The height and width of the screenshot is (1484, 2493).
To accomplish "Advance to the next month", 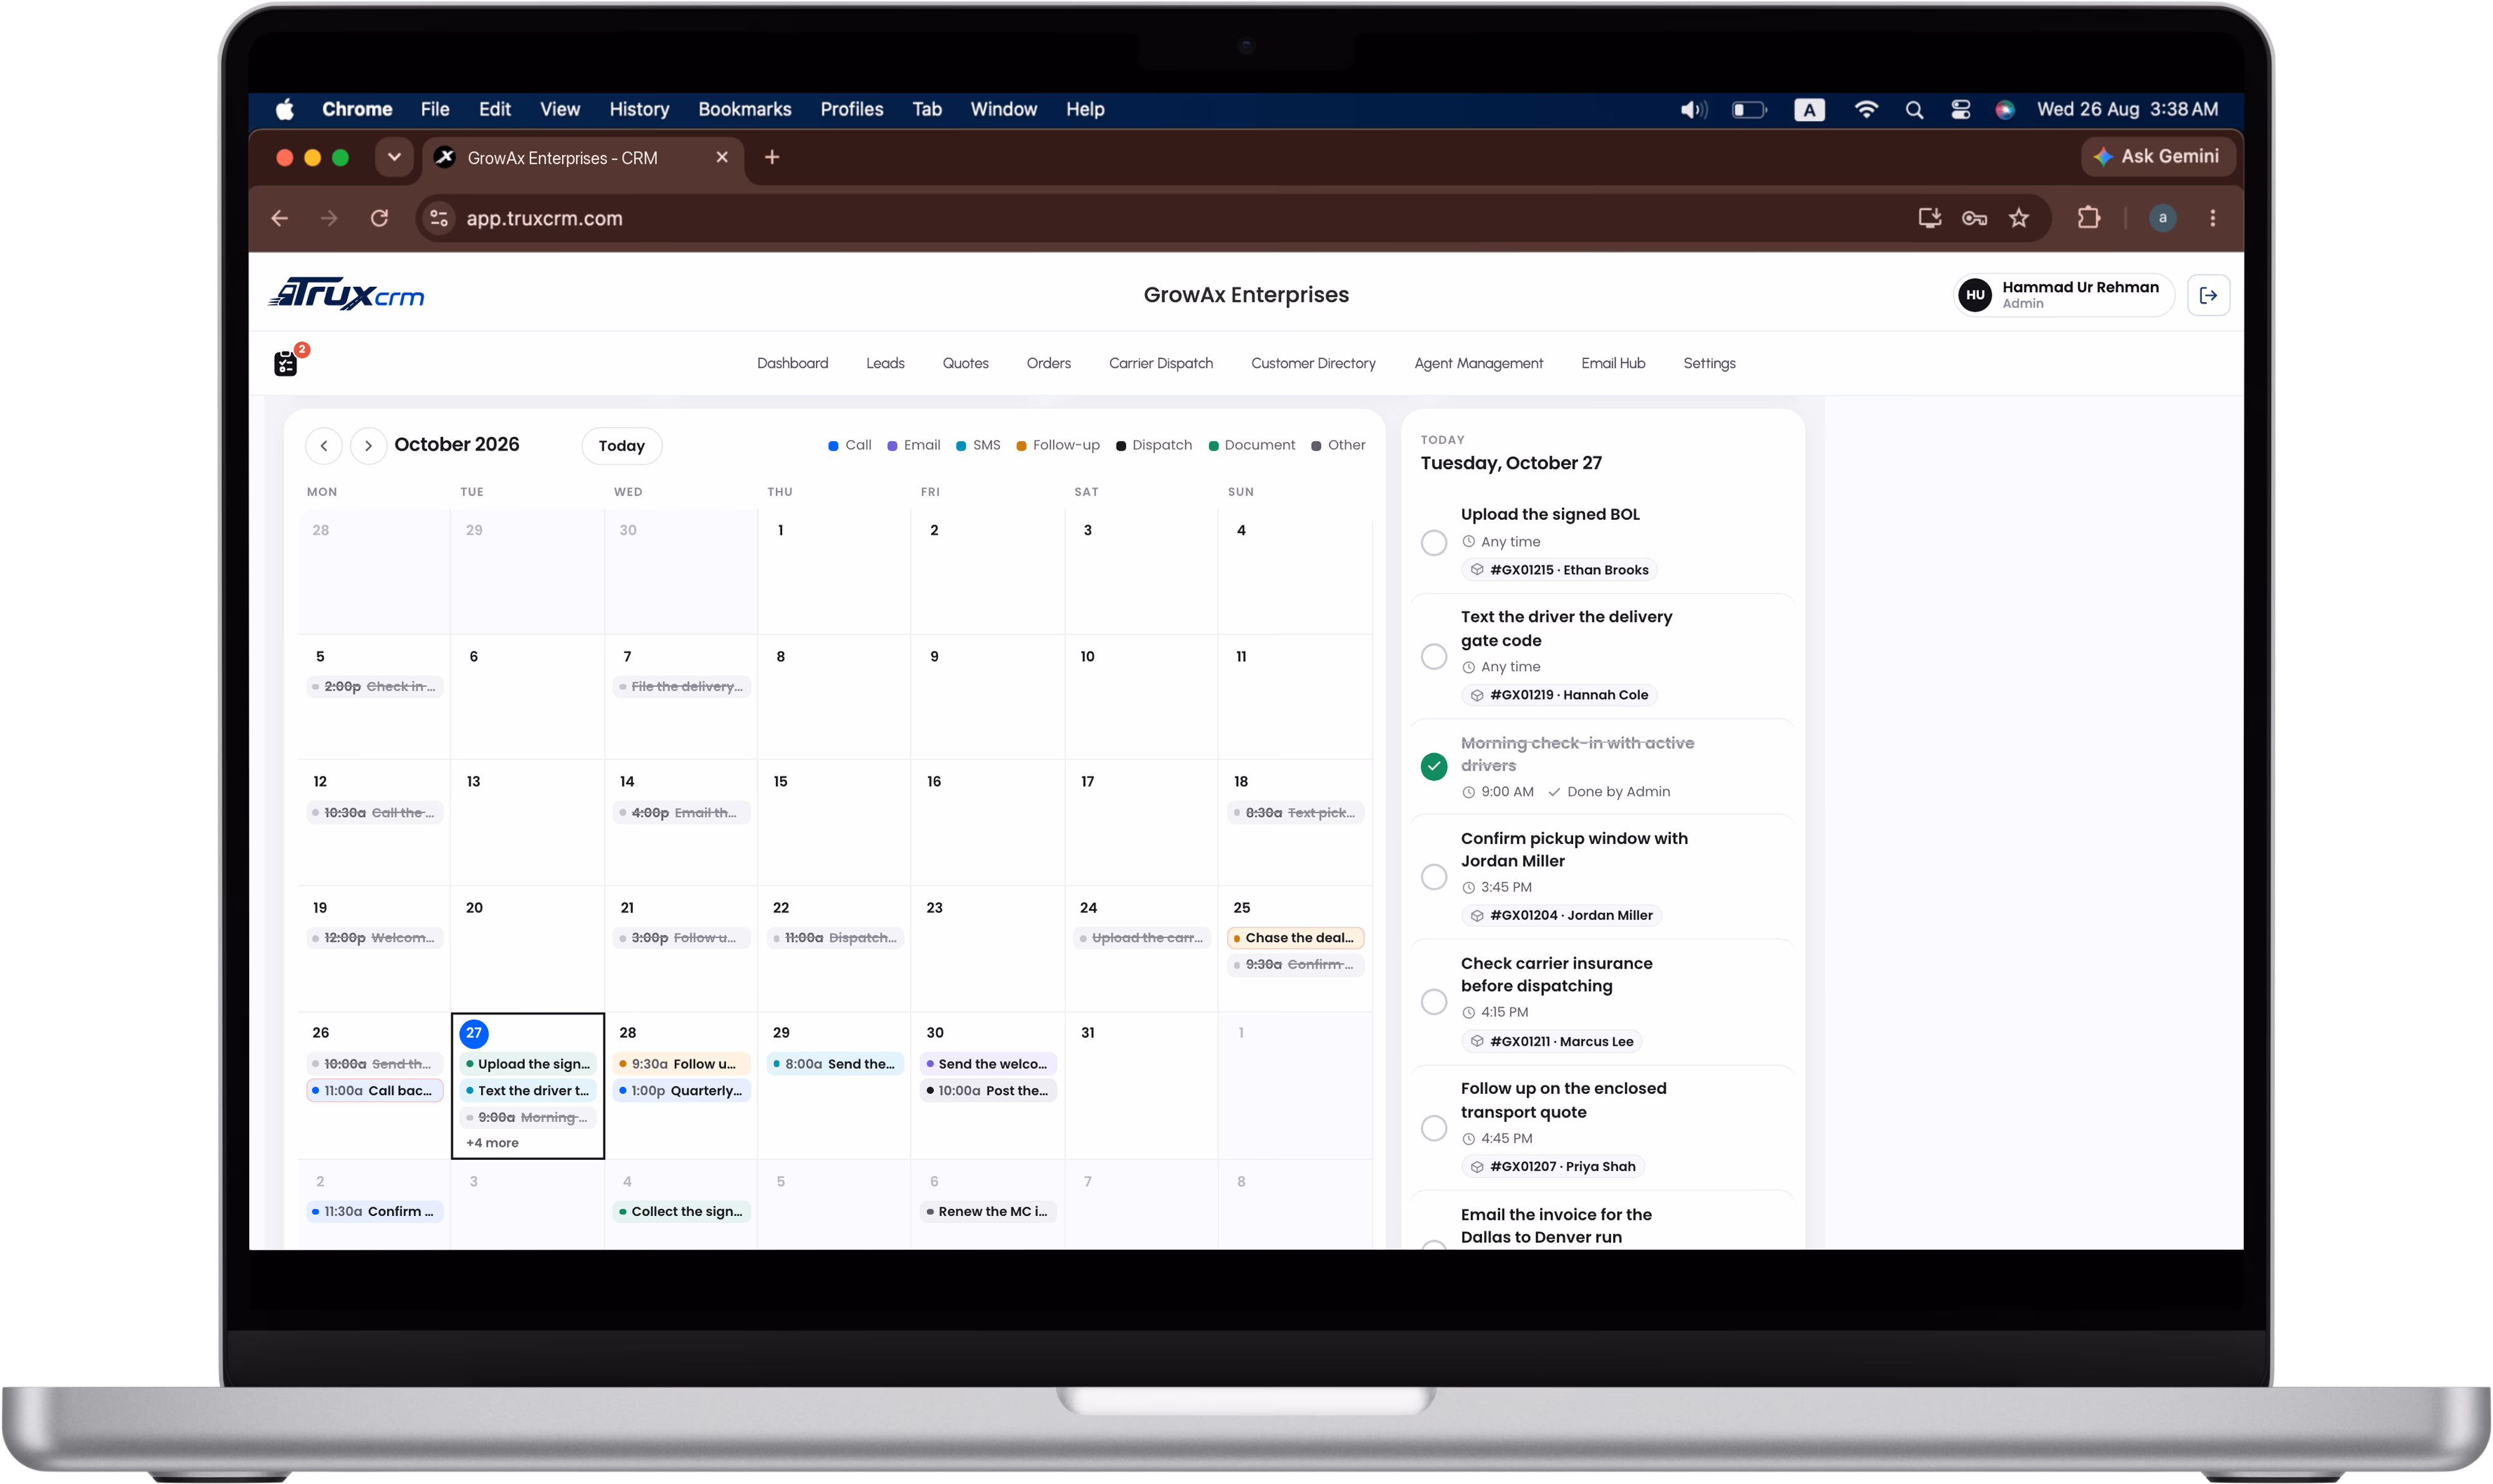I will click(x=368, y=446).
